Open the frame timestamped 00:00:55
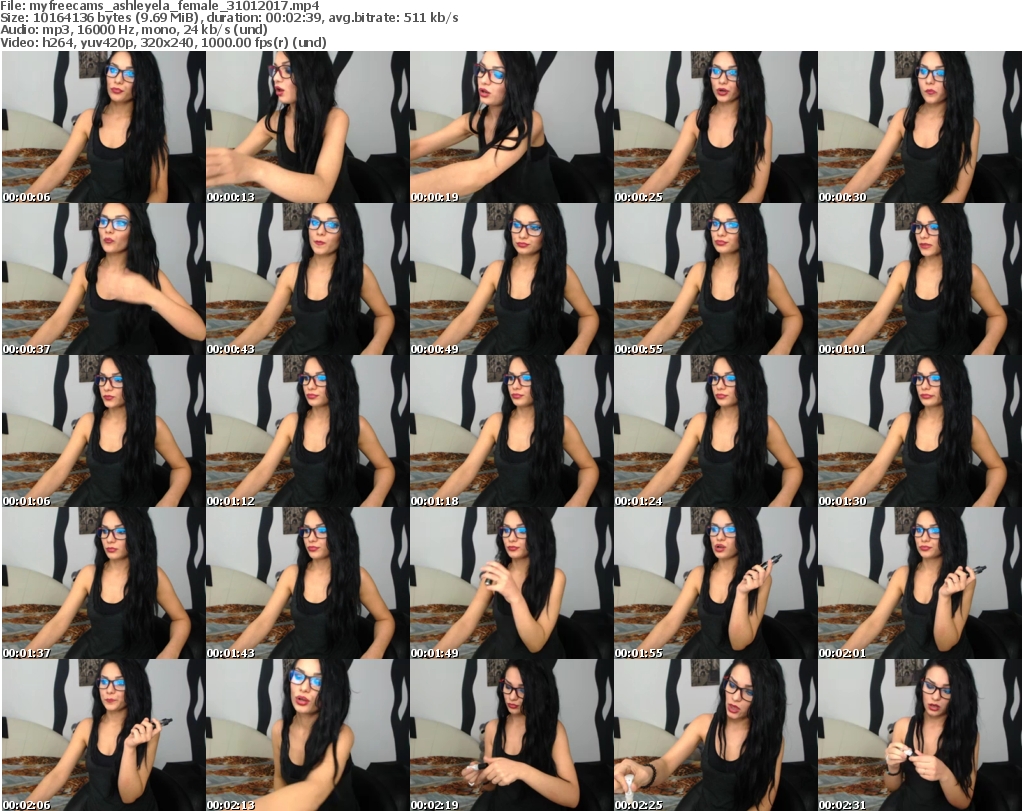Viewport: 1024px width, 811px height. coord(716,279)
